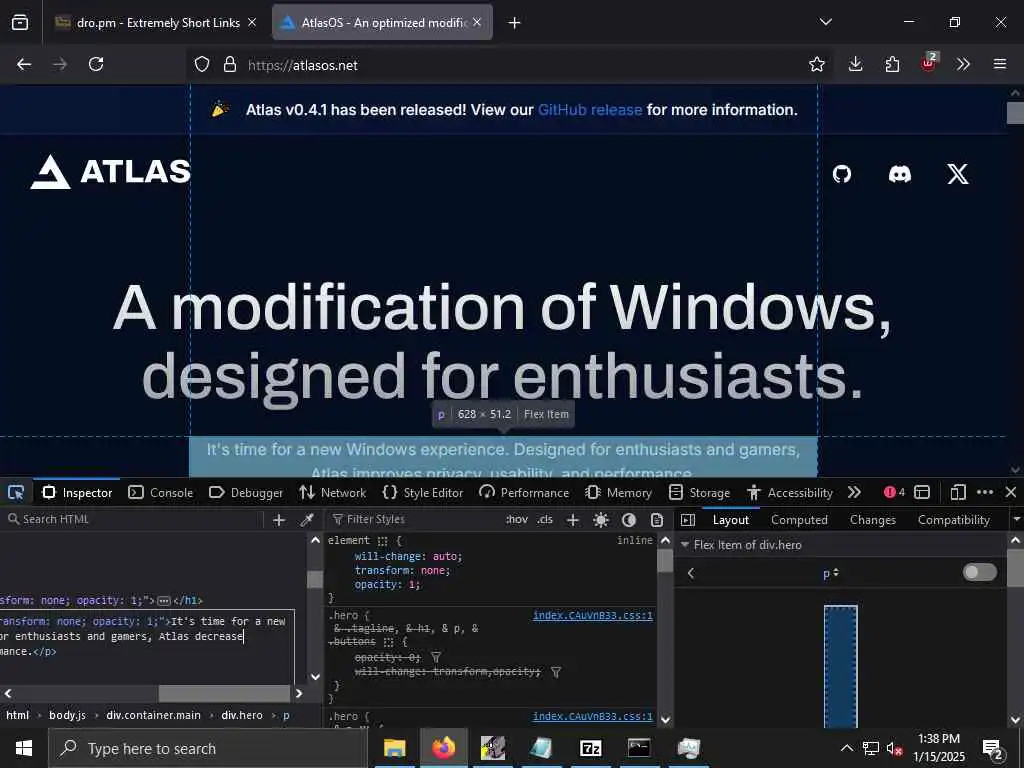1024x768 pixels.
Task: Open the Firefox application hamburger menu
Action: click(1000, 64)
